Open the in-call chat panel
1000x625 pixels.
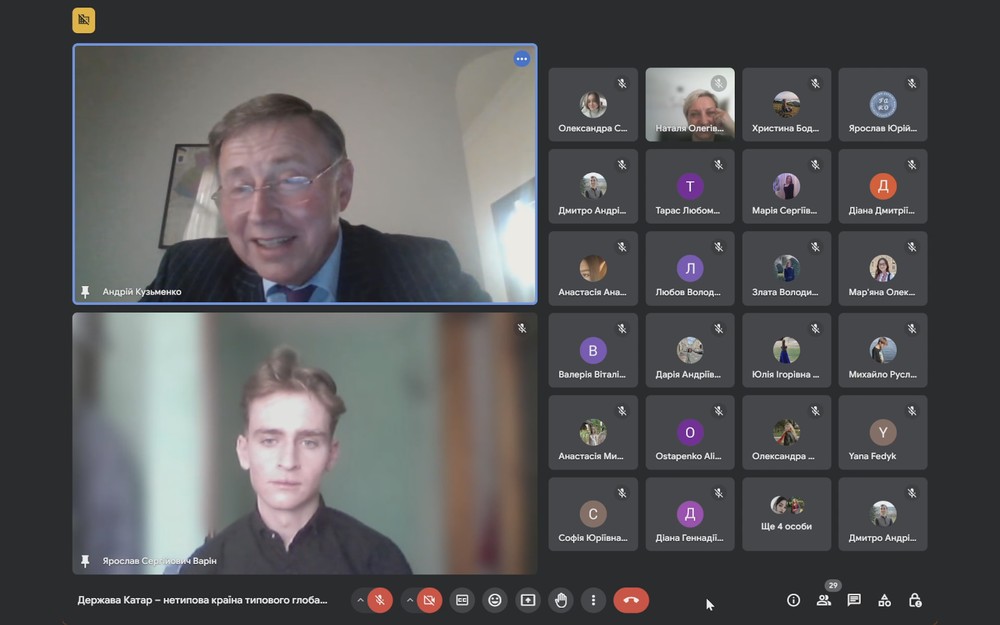(x=854, y=600)
